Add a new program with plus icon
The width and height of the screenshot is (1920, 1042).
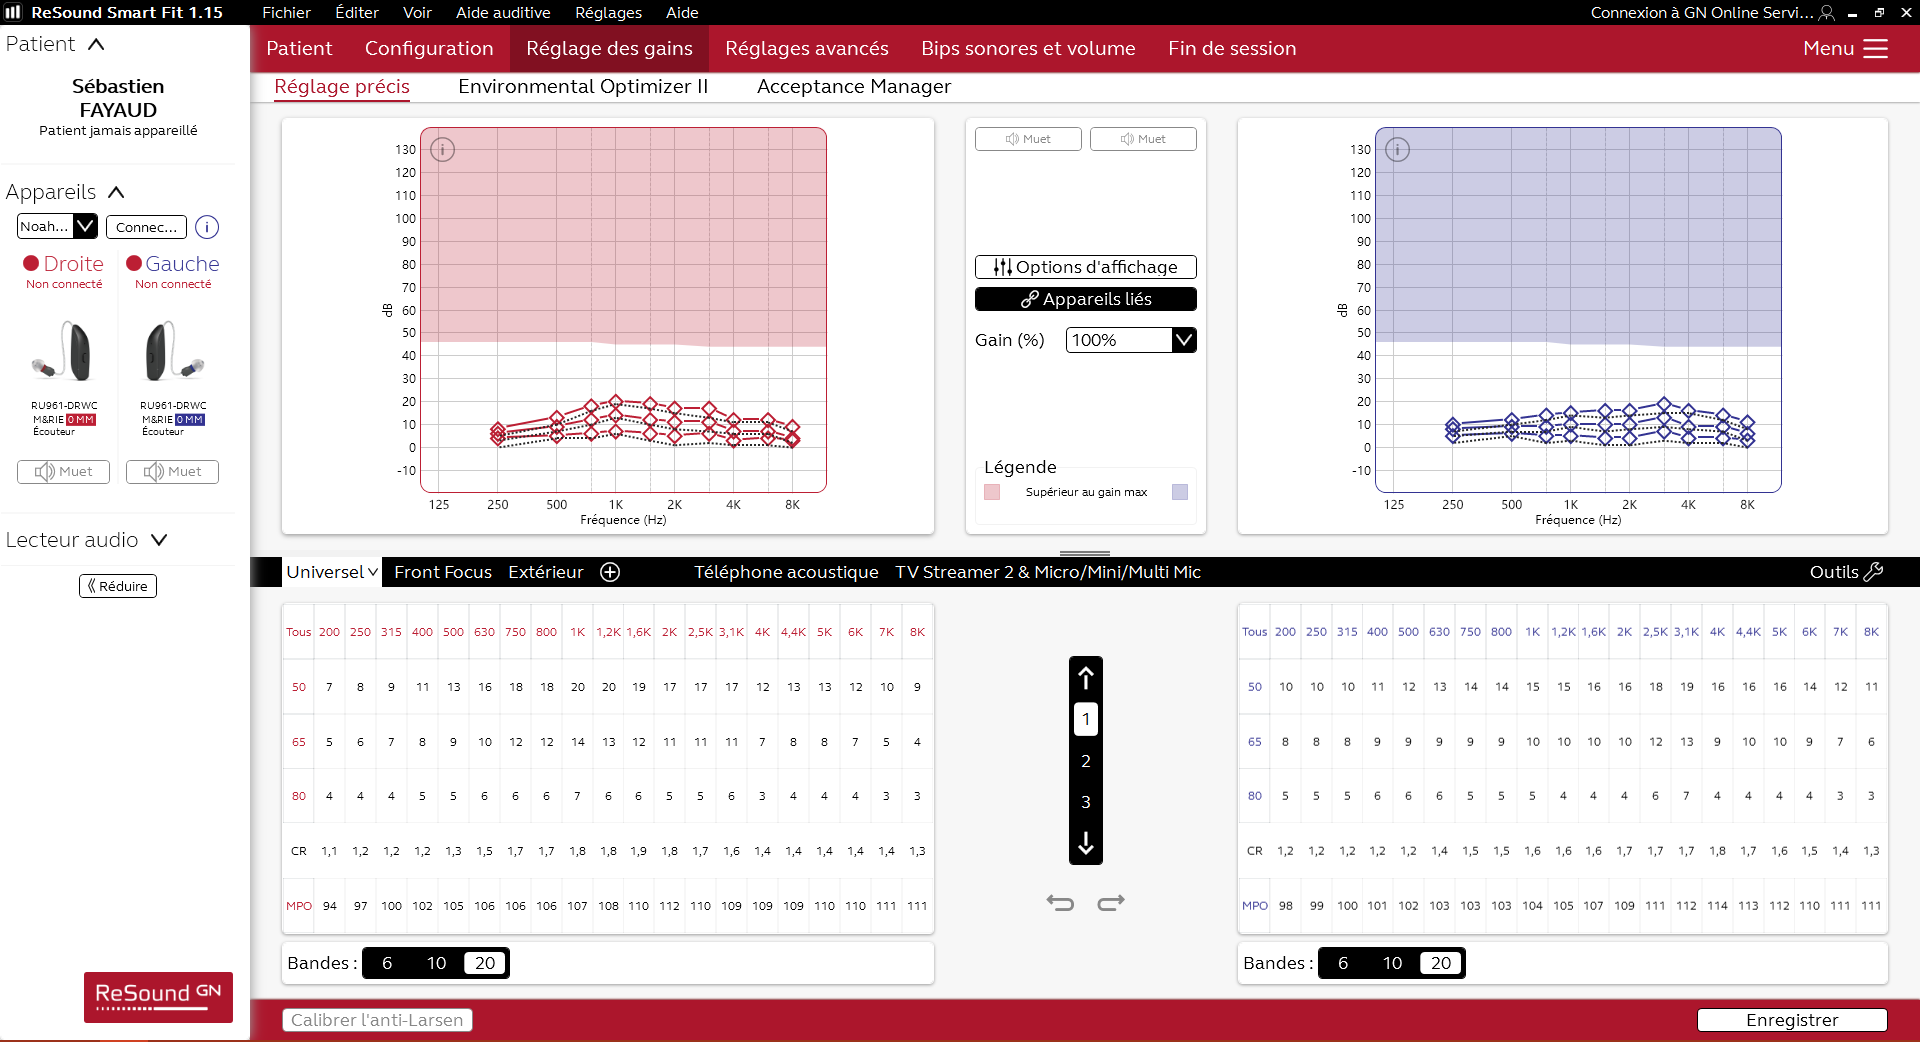[x=610, y=572]
